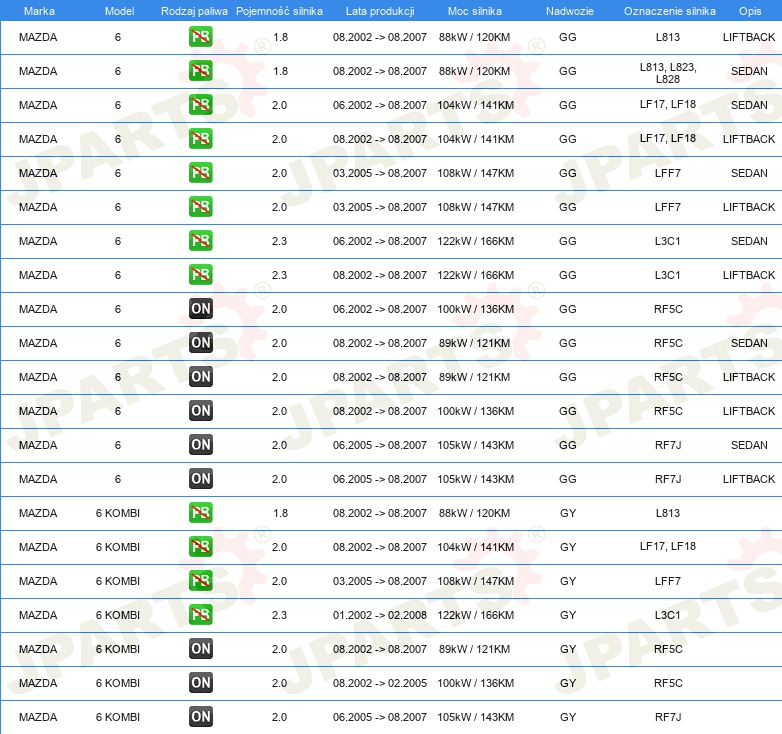Click PB icon in L813, L823, L828 row
782x734 pixels.
pyautogui.click(x=200, y=72)
